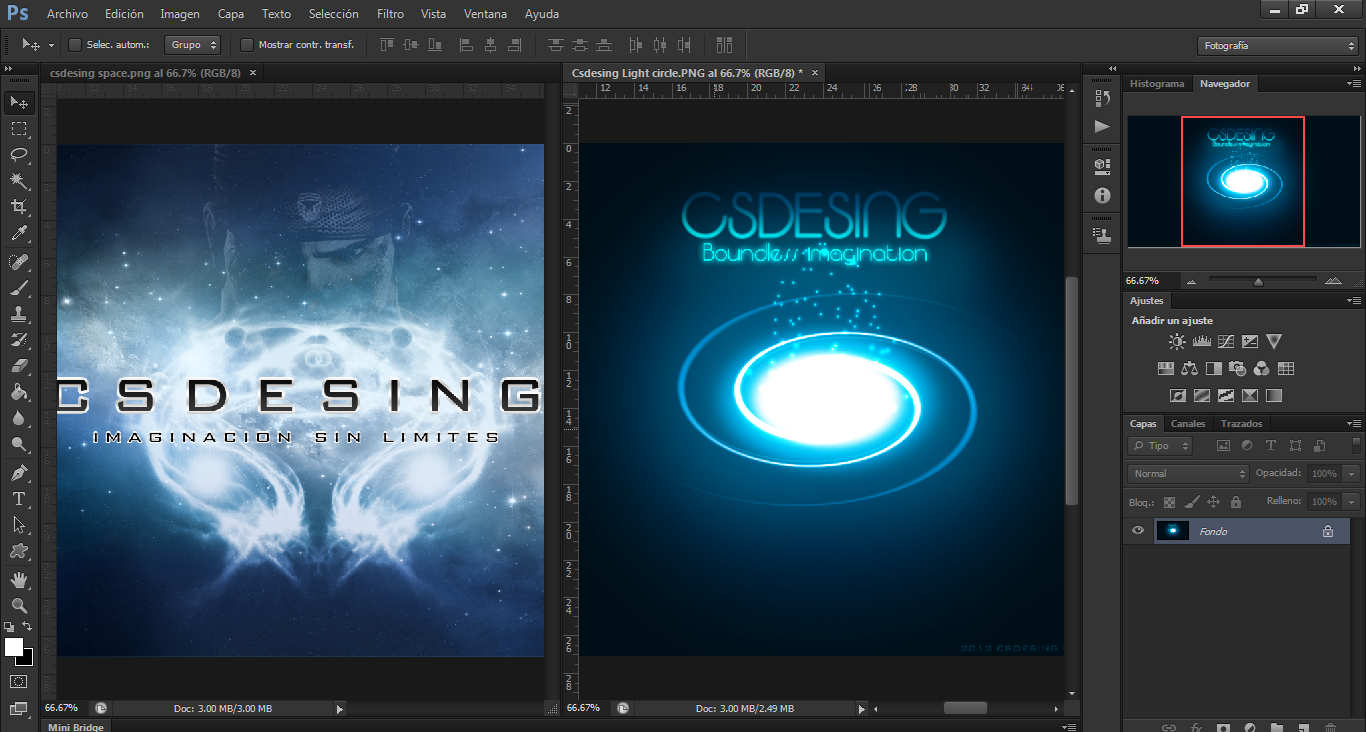Add a Brightness/Contrast adjustment

1177,342
